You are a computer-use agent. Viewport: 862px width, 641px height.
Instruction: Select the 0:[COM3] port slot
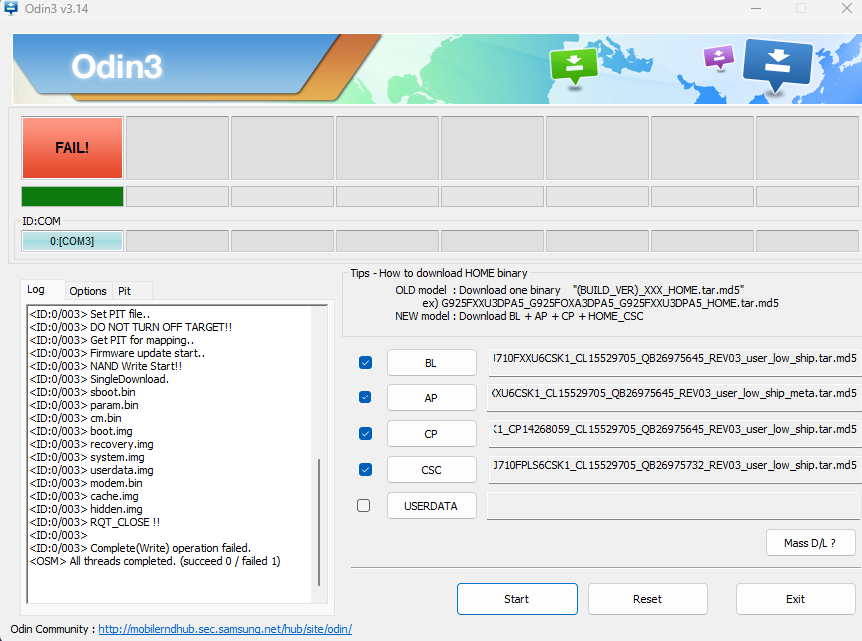click(72, 241)
